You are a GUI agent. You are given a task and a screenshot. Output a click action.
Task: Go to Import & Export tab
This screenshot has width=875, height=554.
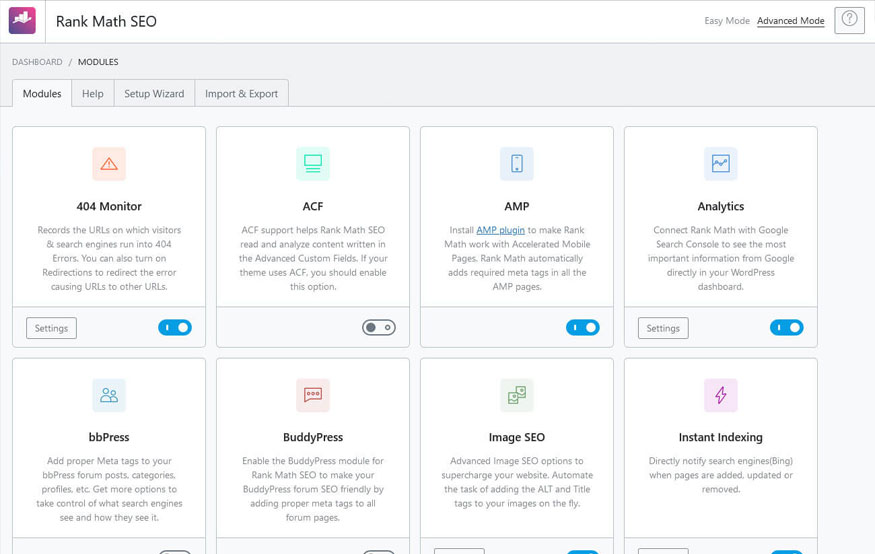[241, 94]
